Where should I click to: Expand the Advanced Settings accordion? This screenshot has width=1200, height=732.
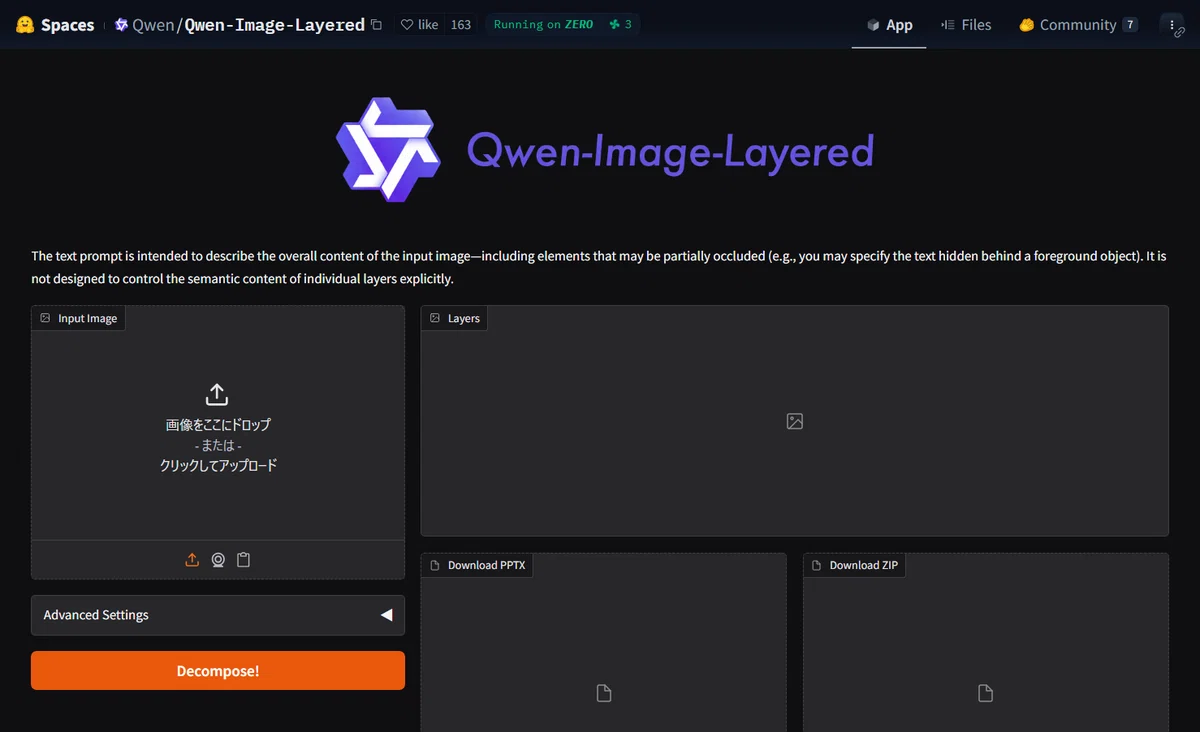point(218,615)
